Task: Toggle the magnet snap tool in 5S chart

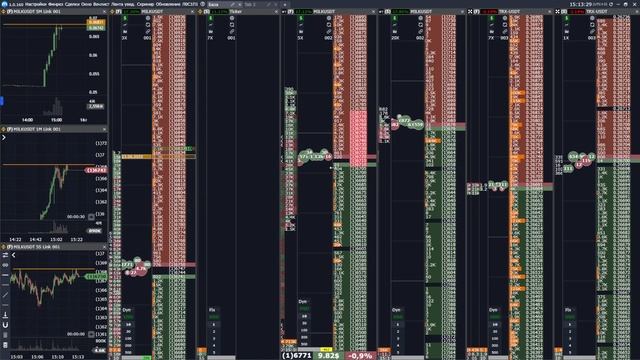Action: click(5, 325)
